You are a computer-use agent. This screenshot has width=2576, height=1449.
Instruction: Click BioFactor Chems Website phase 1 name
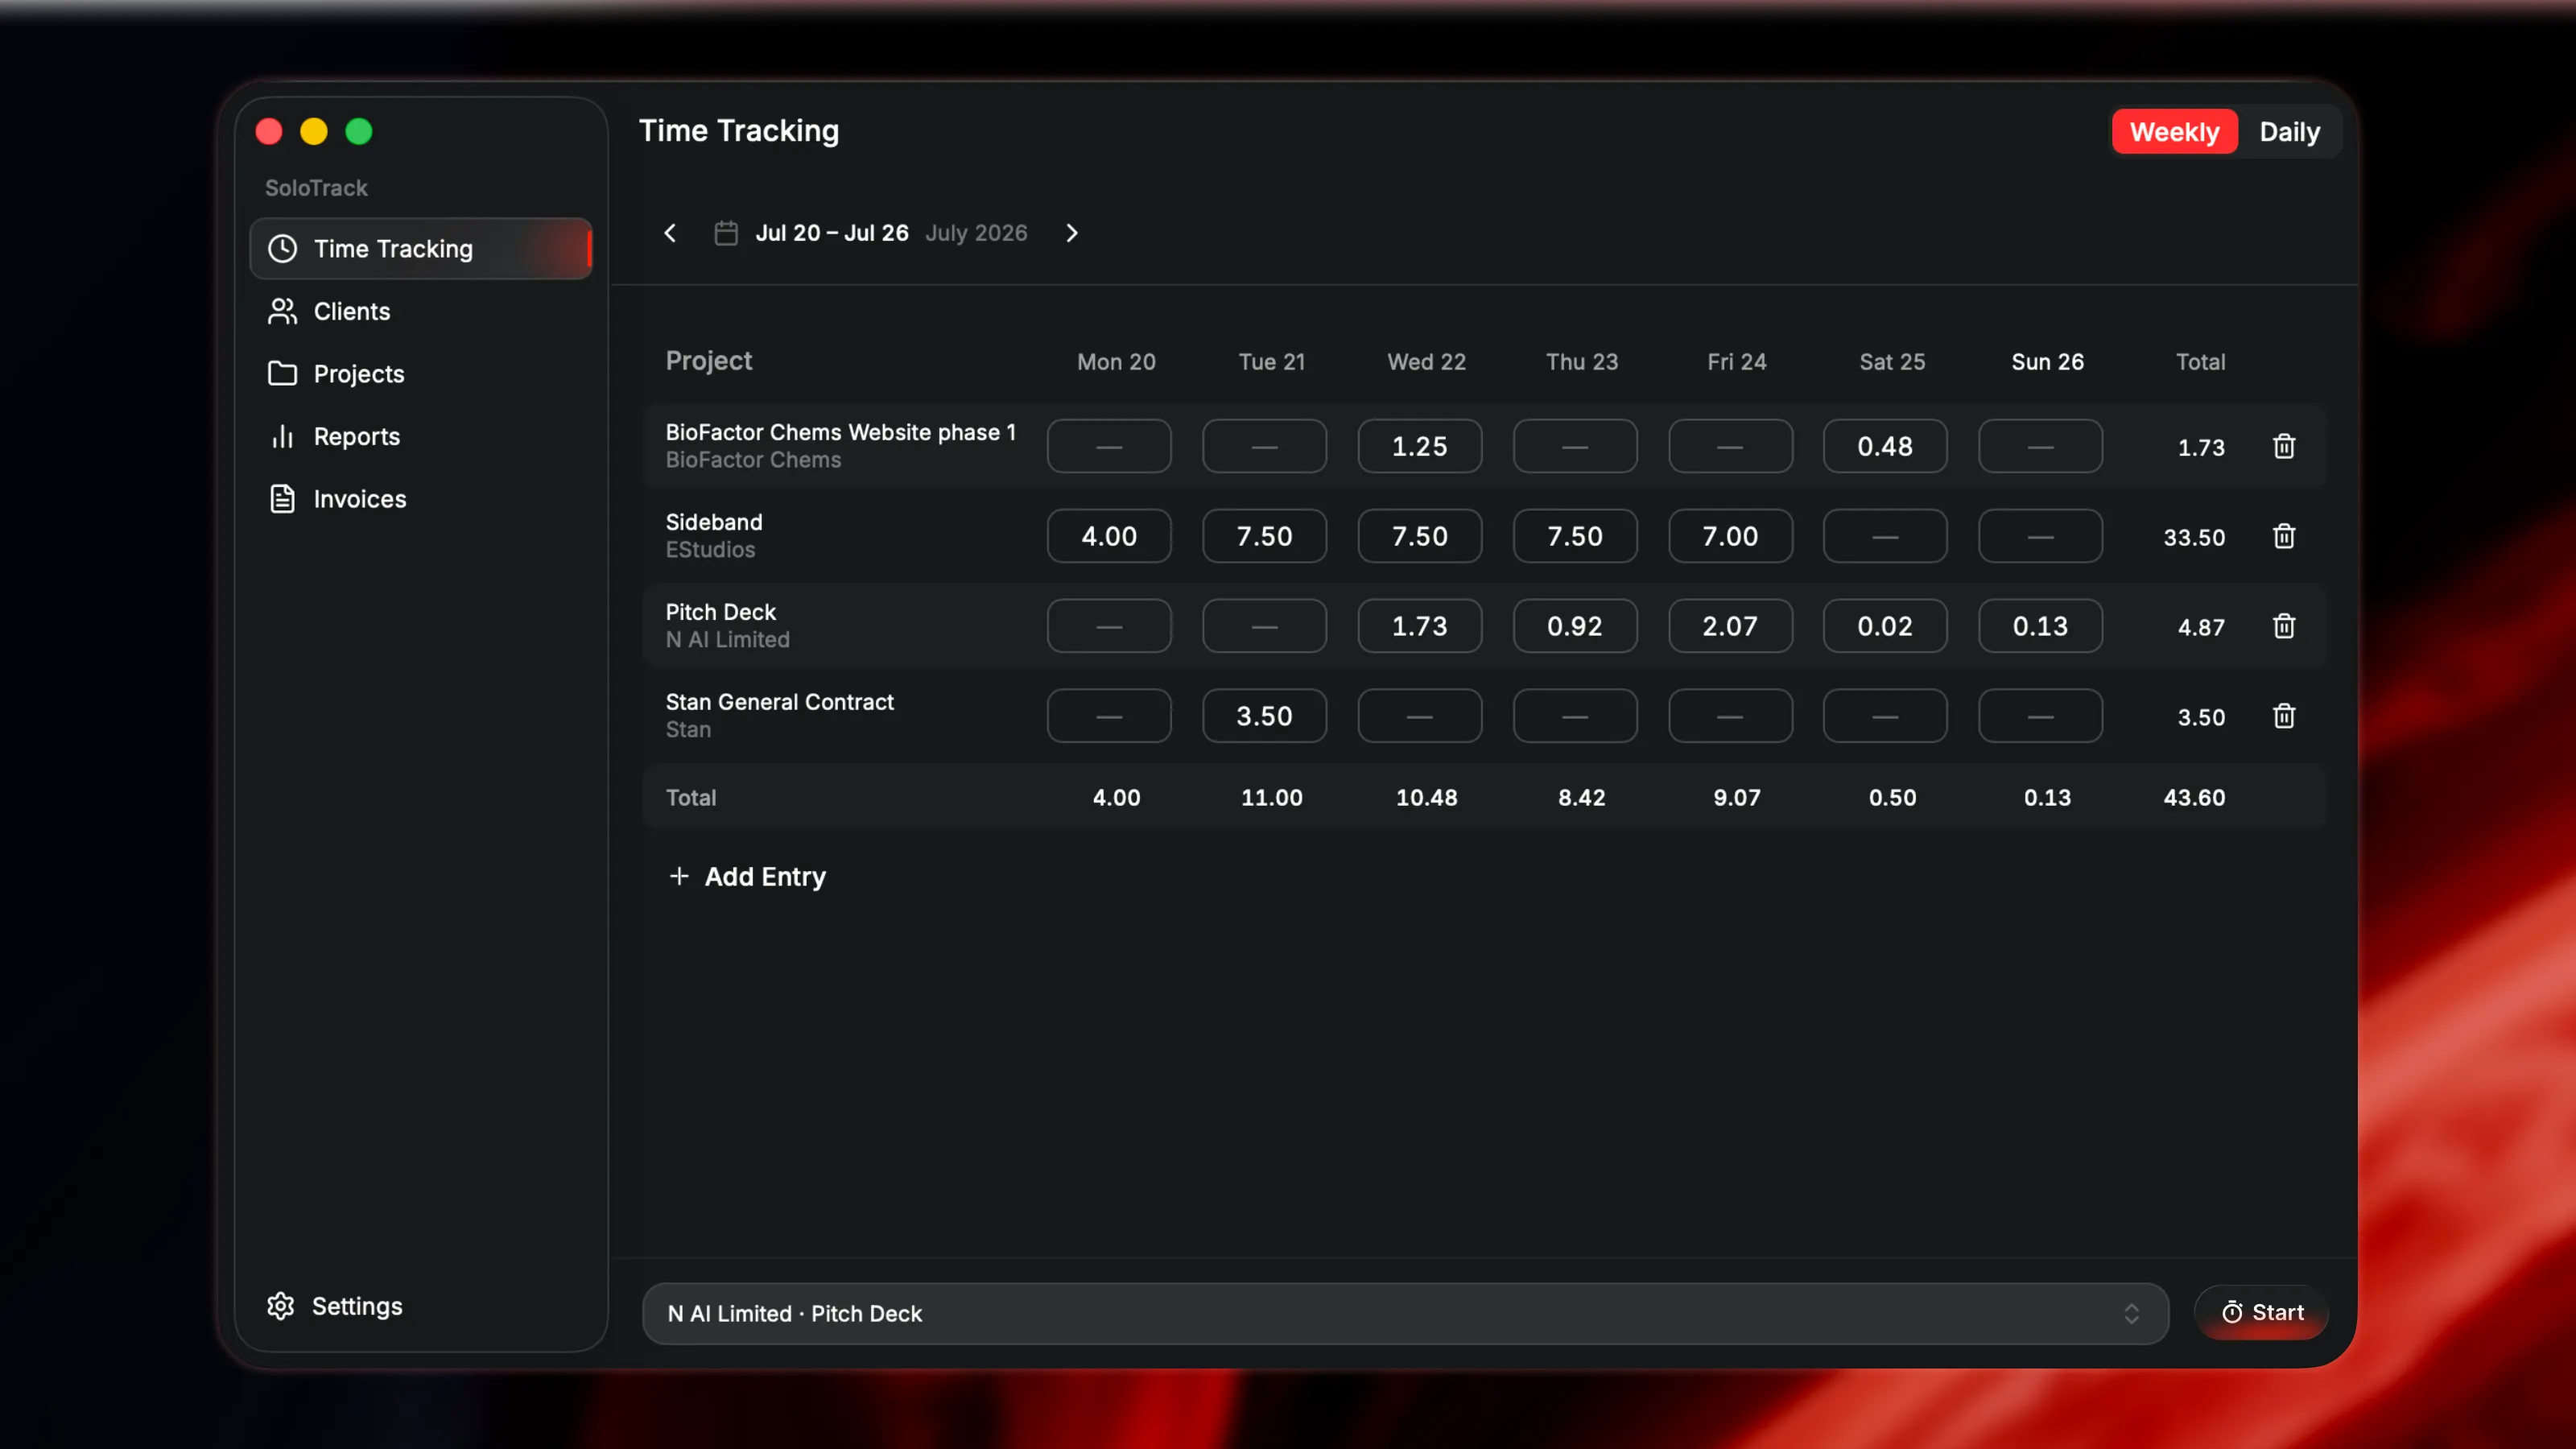click(x=841, y=432)
